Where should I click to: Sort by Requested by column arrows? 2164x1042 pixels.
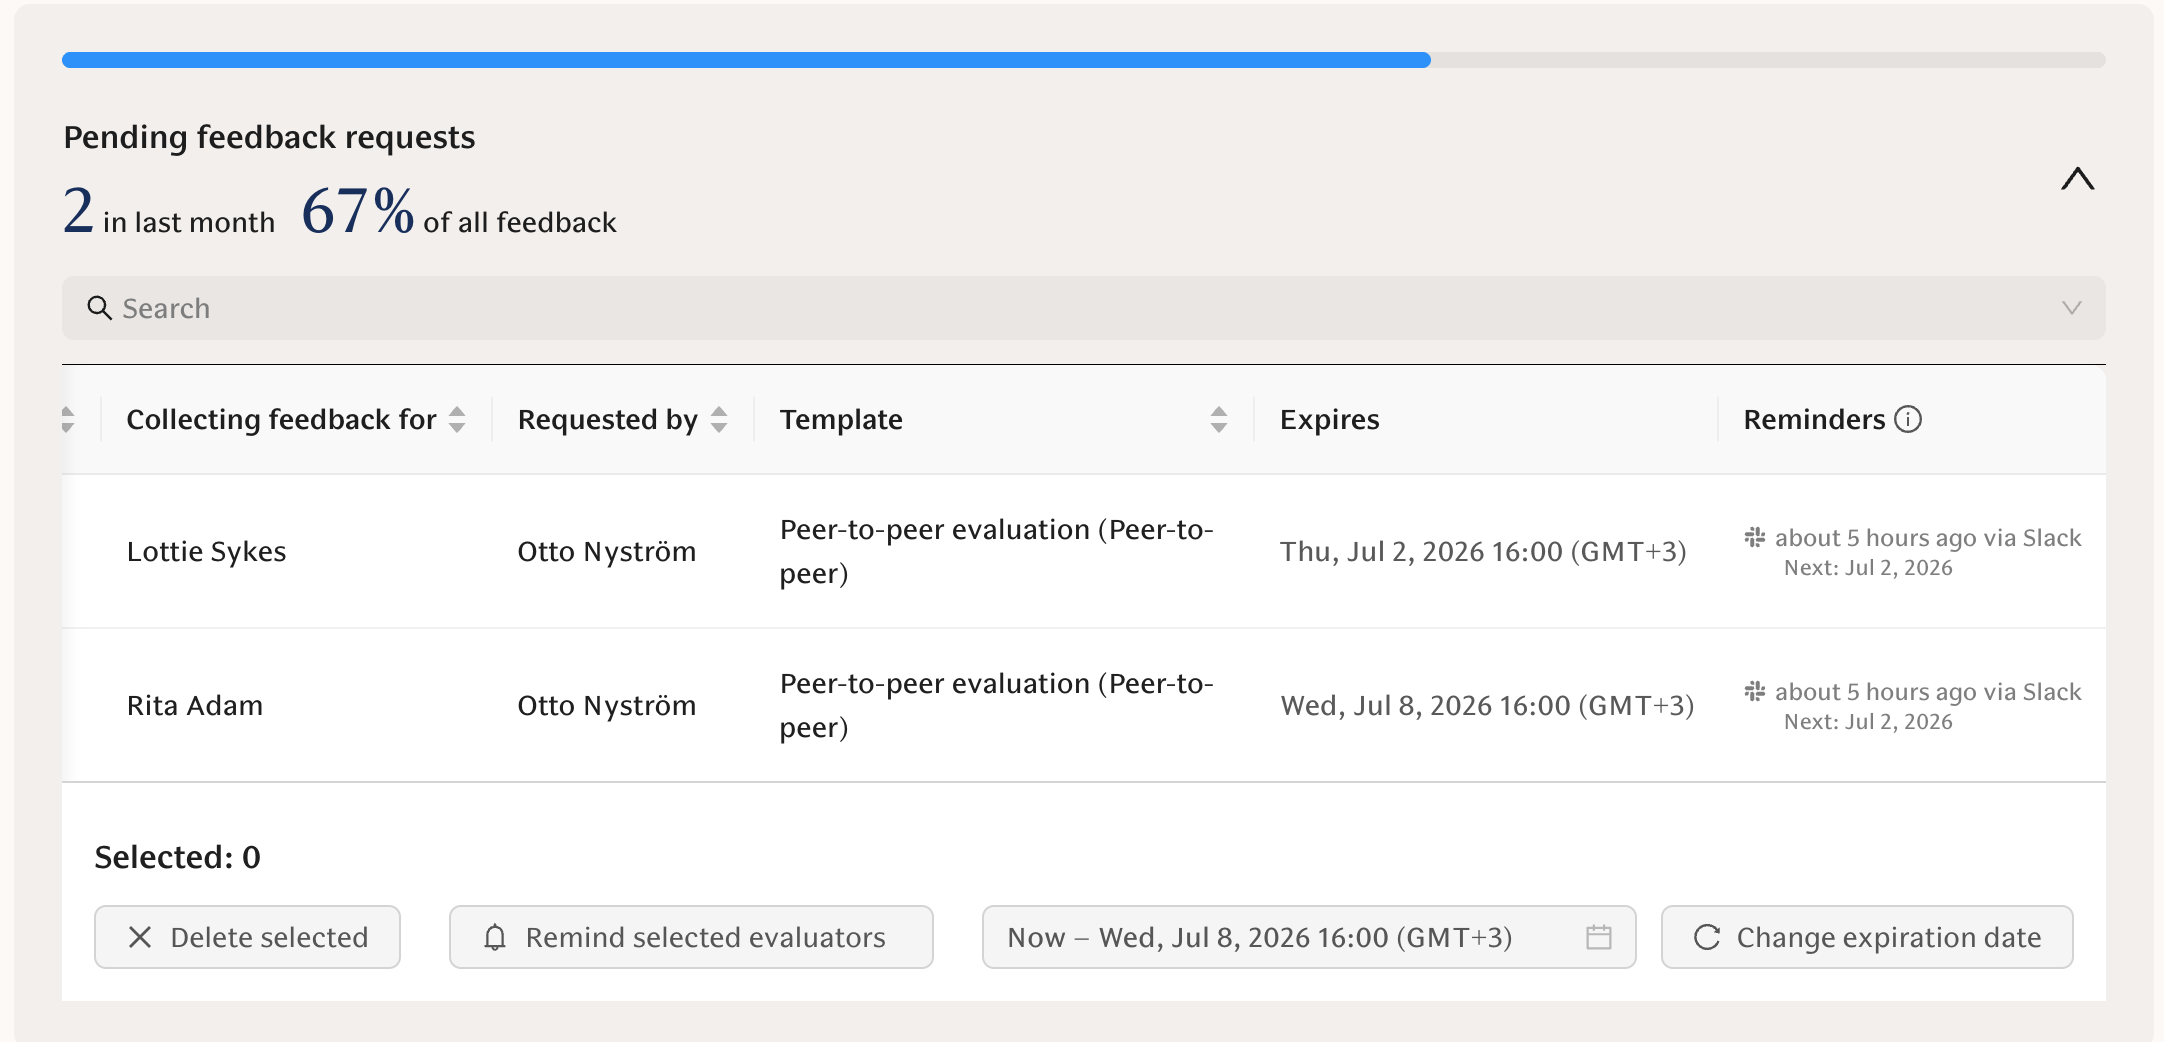coord(719,419)
